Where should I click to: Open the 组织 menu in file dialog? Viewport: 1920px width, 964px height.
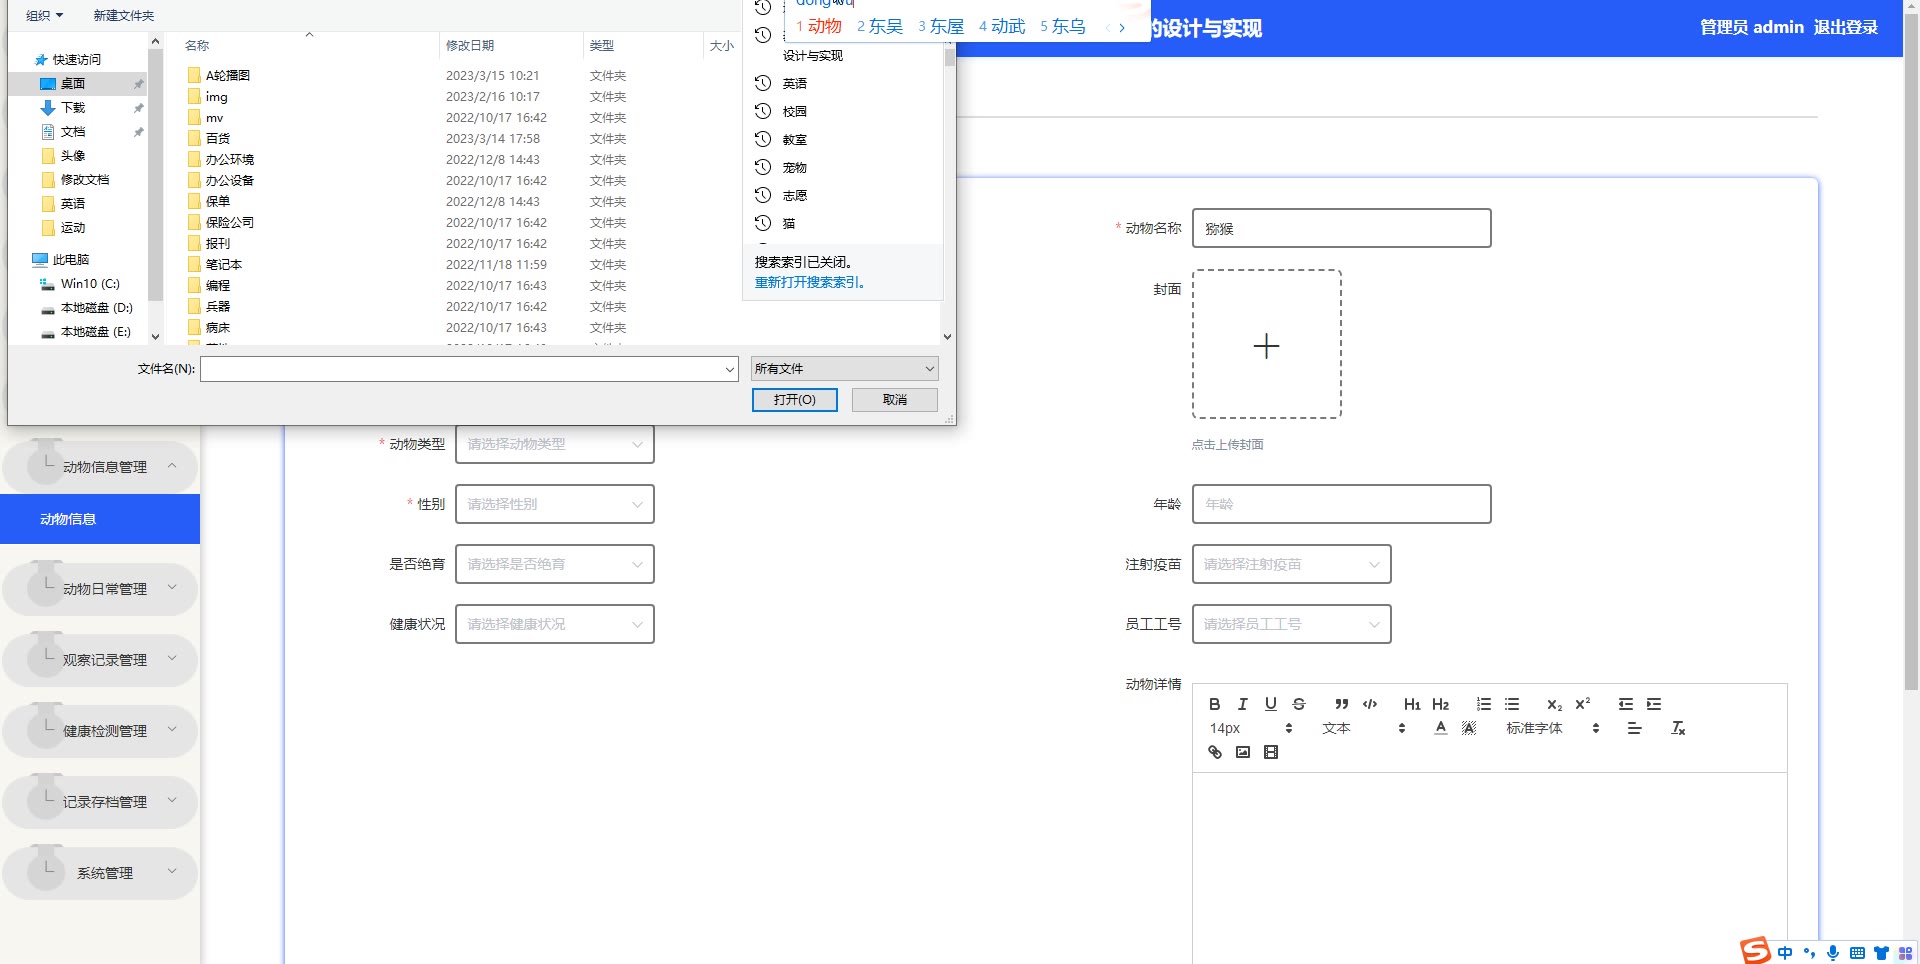pyautogui.click(x=44, y=15)
